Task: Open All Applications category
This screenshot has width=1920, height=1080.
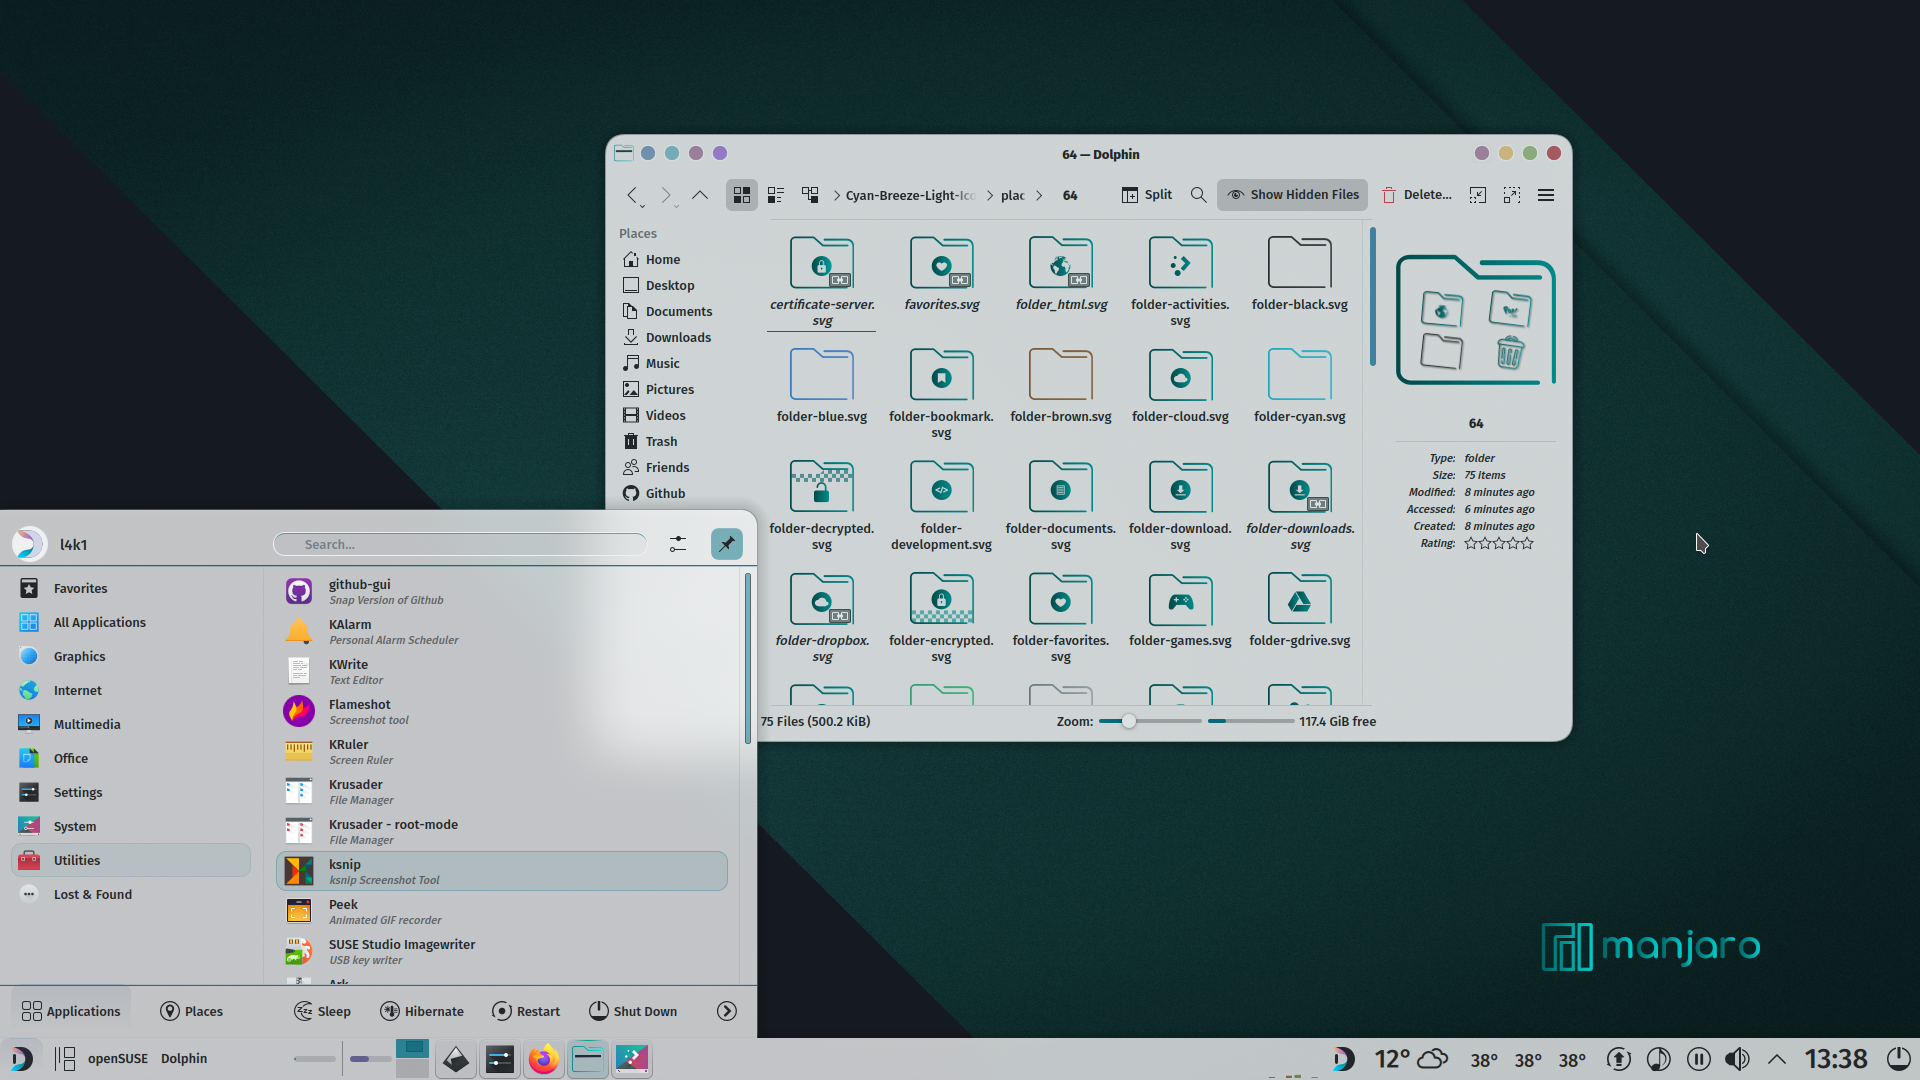Action: coord(131,622)
